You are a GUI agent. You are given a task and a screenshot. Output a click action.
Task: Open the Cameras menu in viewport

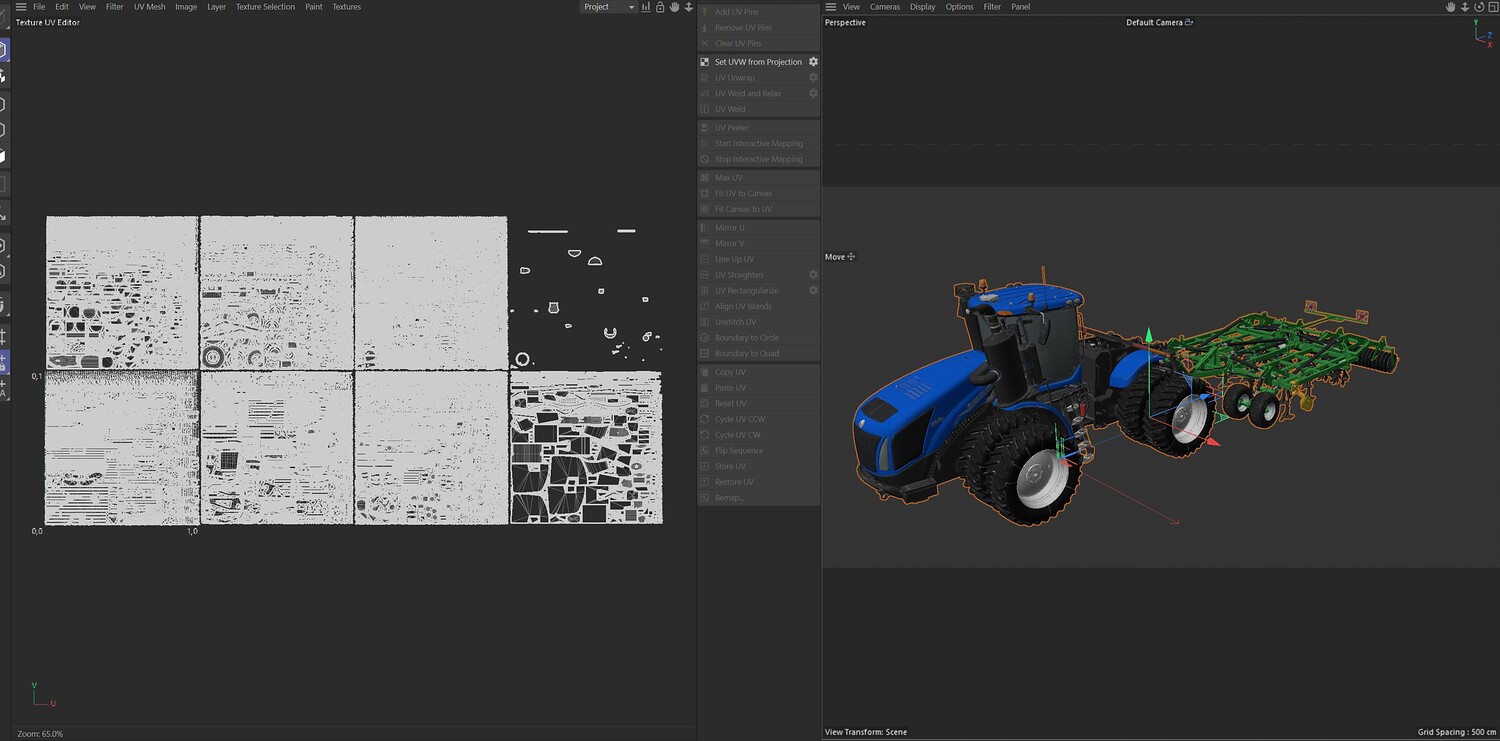tap(885, 7)
